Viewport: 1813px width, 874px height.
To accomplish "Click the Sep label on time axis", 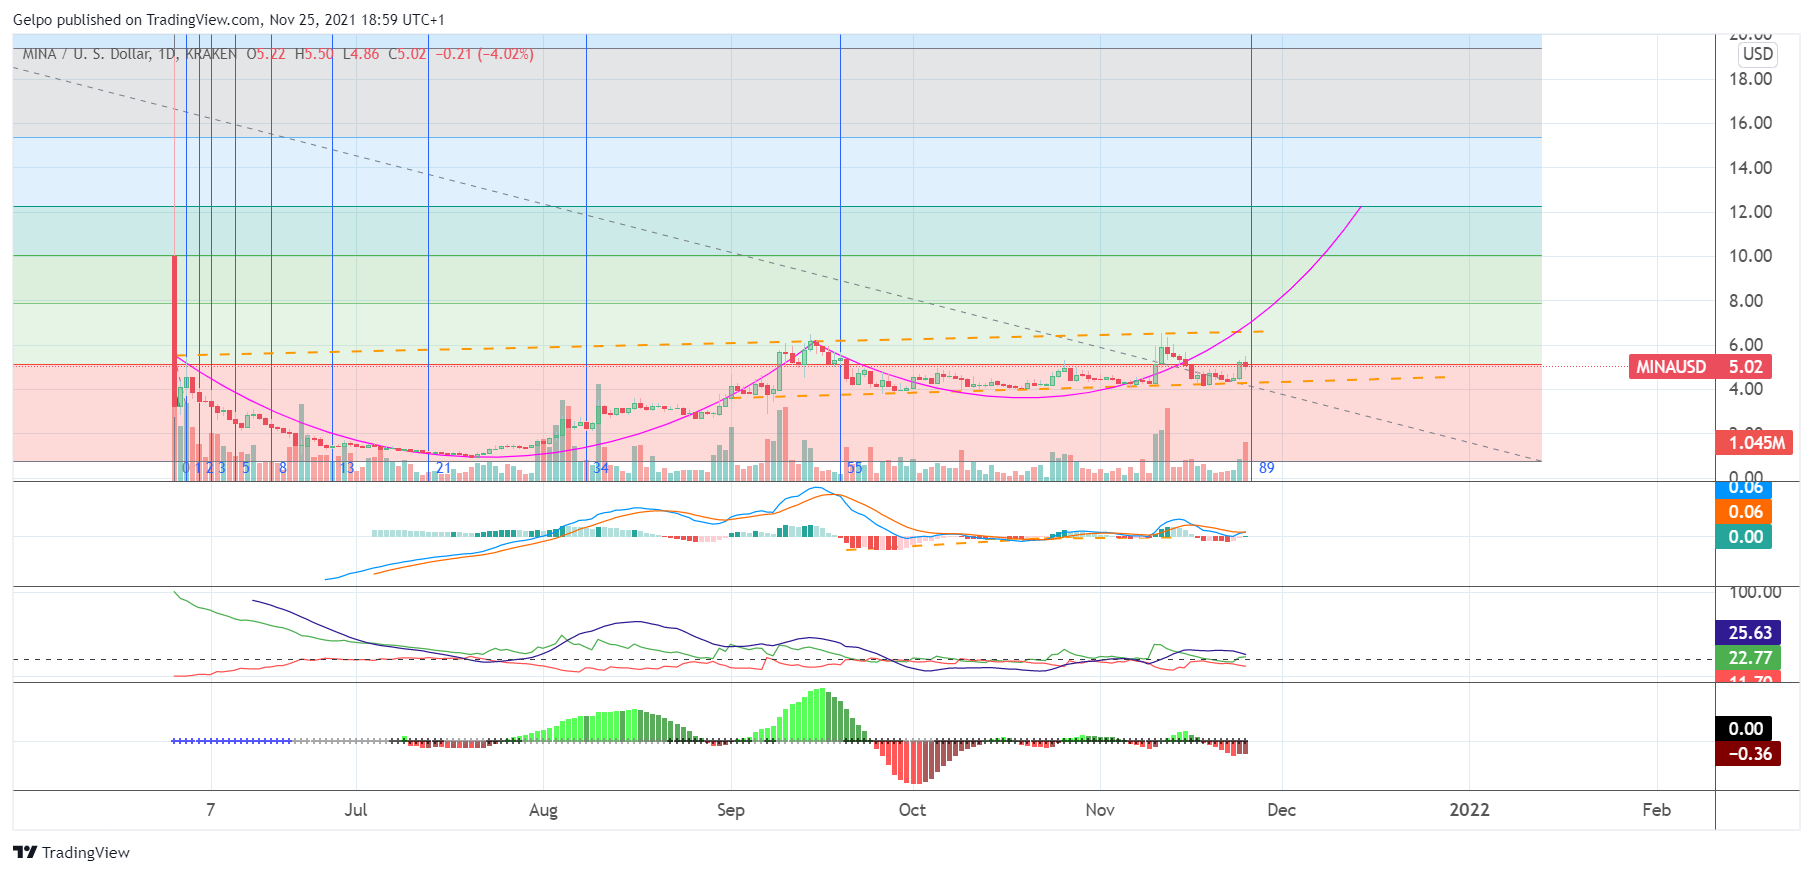I will tap(731, 810).
